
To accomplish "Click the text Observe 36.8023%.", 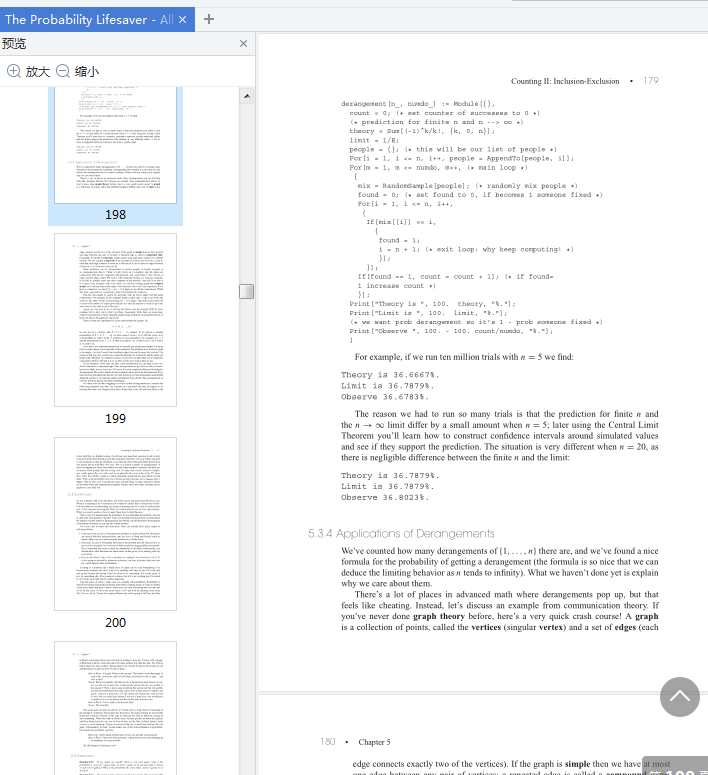I will tap(385, 497).
